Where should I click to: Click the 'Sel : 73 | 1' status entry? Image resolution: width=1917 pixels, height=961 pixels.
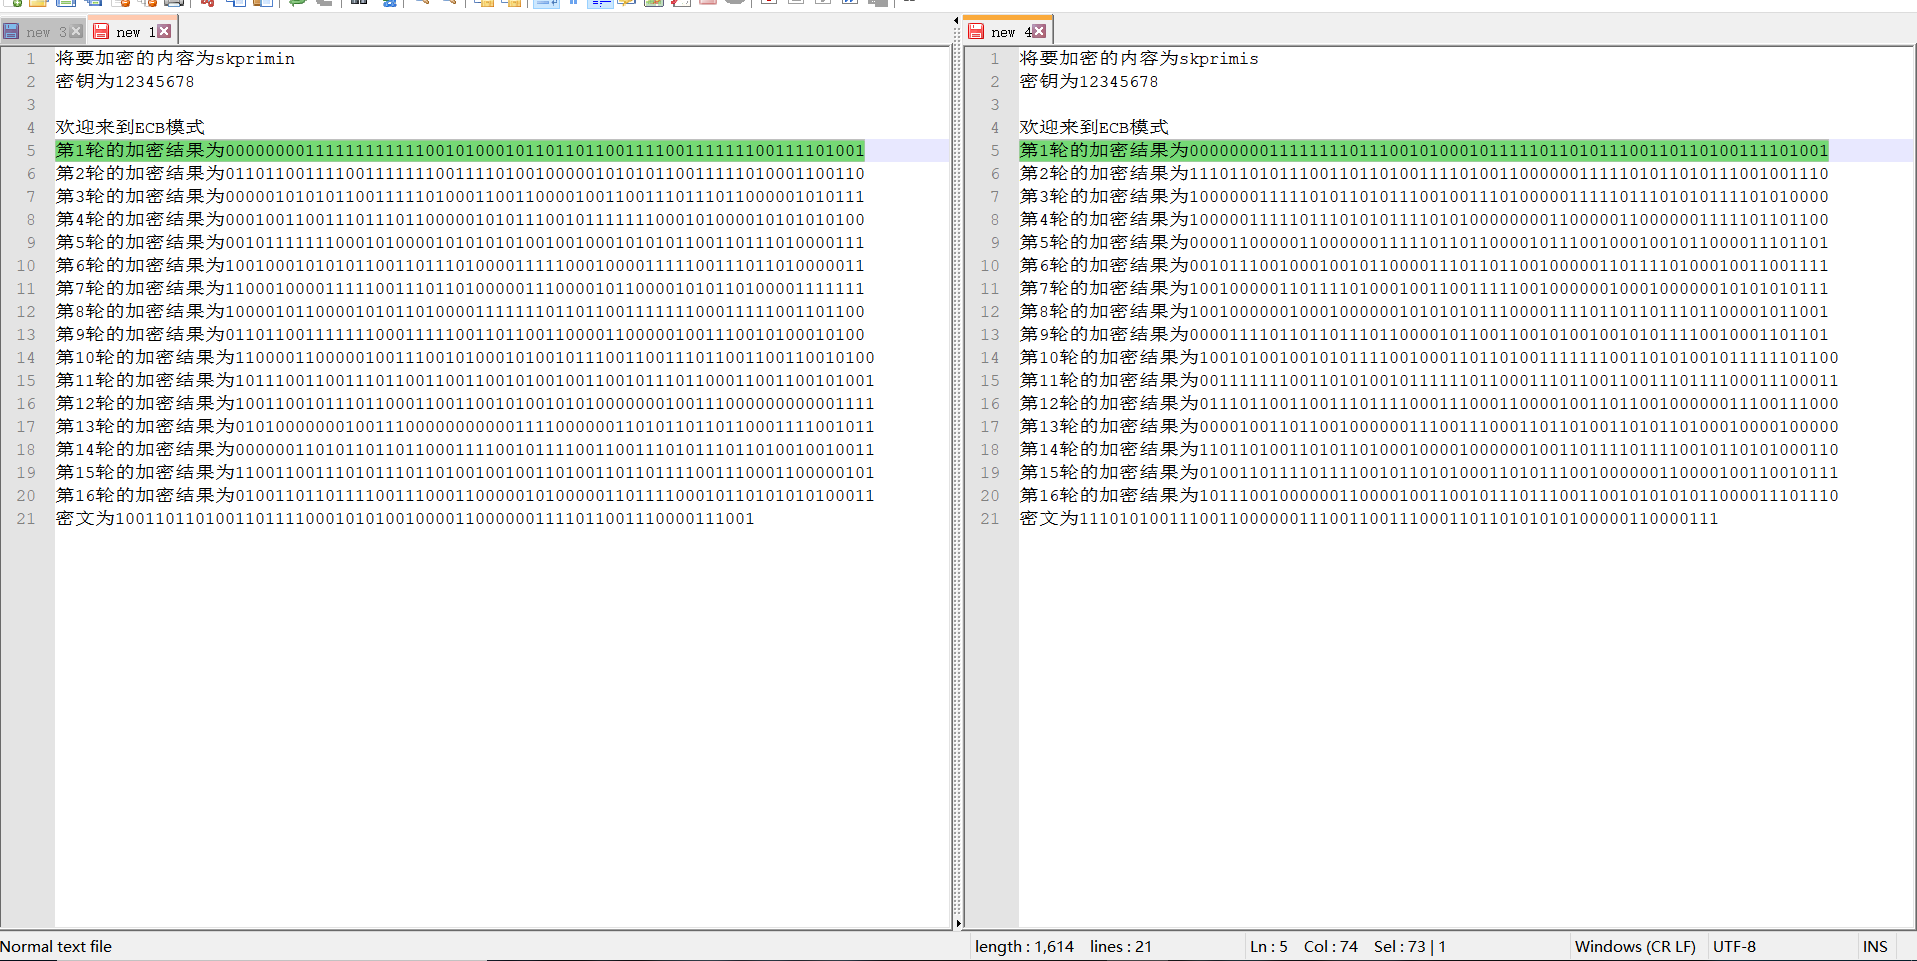pos(1410,947)
